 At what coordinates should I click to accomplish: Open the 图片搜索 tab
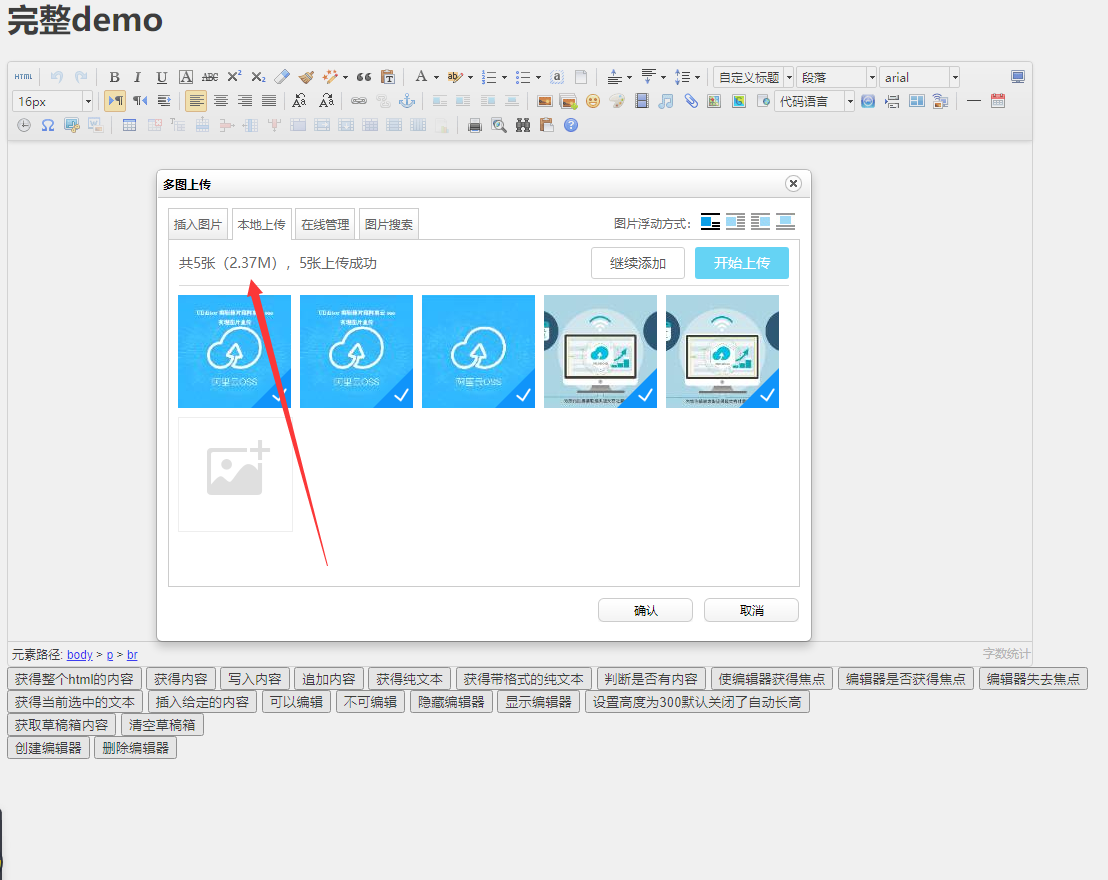(388, 225)
